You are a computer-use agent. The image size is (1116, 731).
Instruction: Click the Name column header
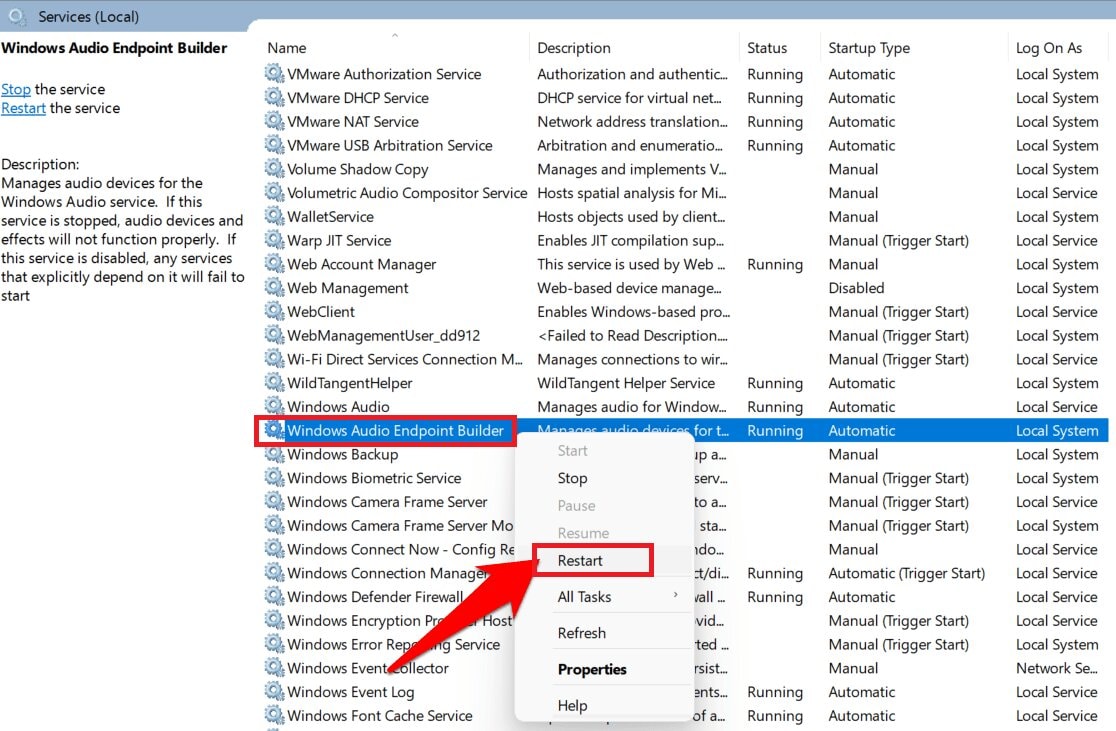(x=286, y=48)
